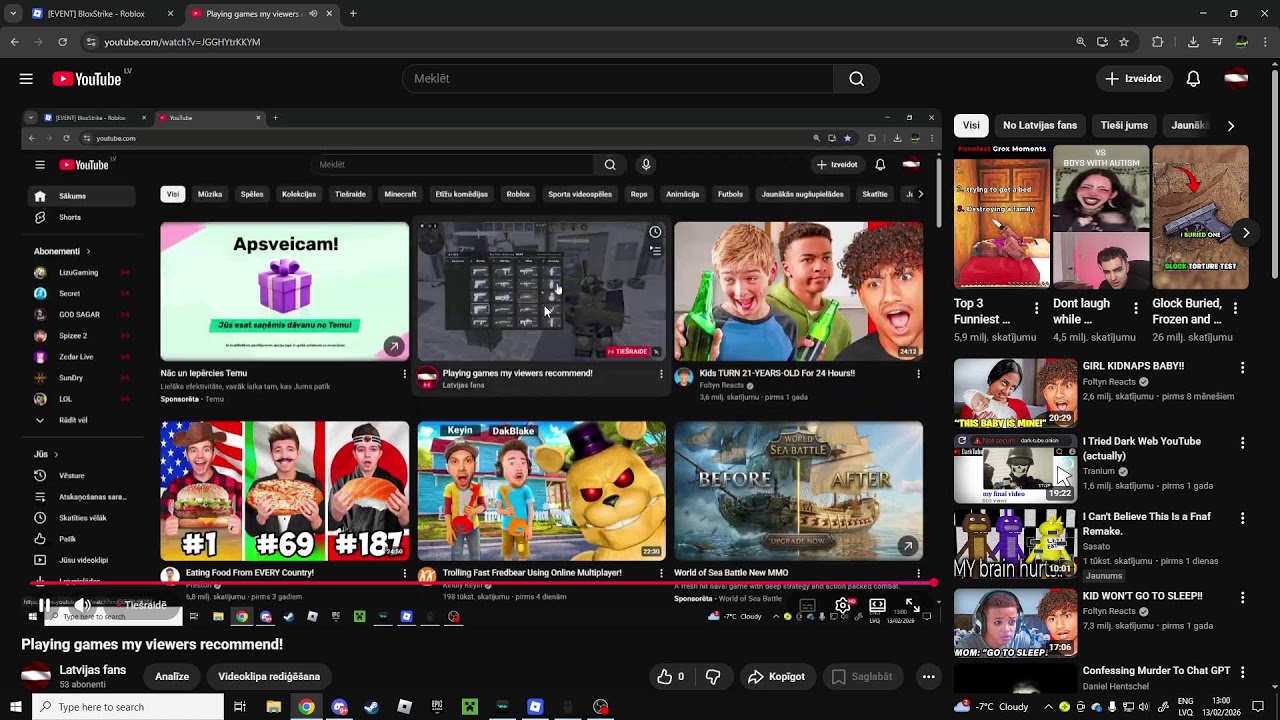
Task: Click Windows Type here to search box
Action: click(x=128, y=707)
